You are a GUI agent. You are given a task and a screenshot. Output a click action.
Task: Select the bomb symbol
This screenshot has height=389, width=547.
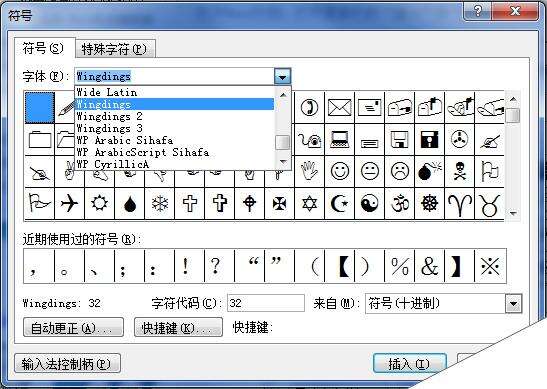pyautogui.click(x=429, y=171)
